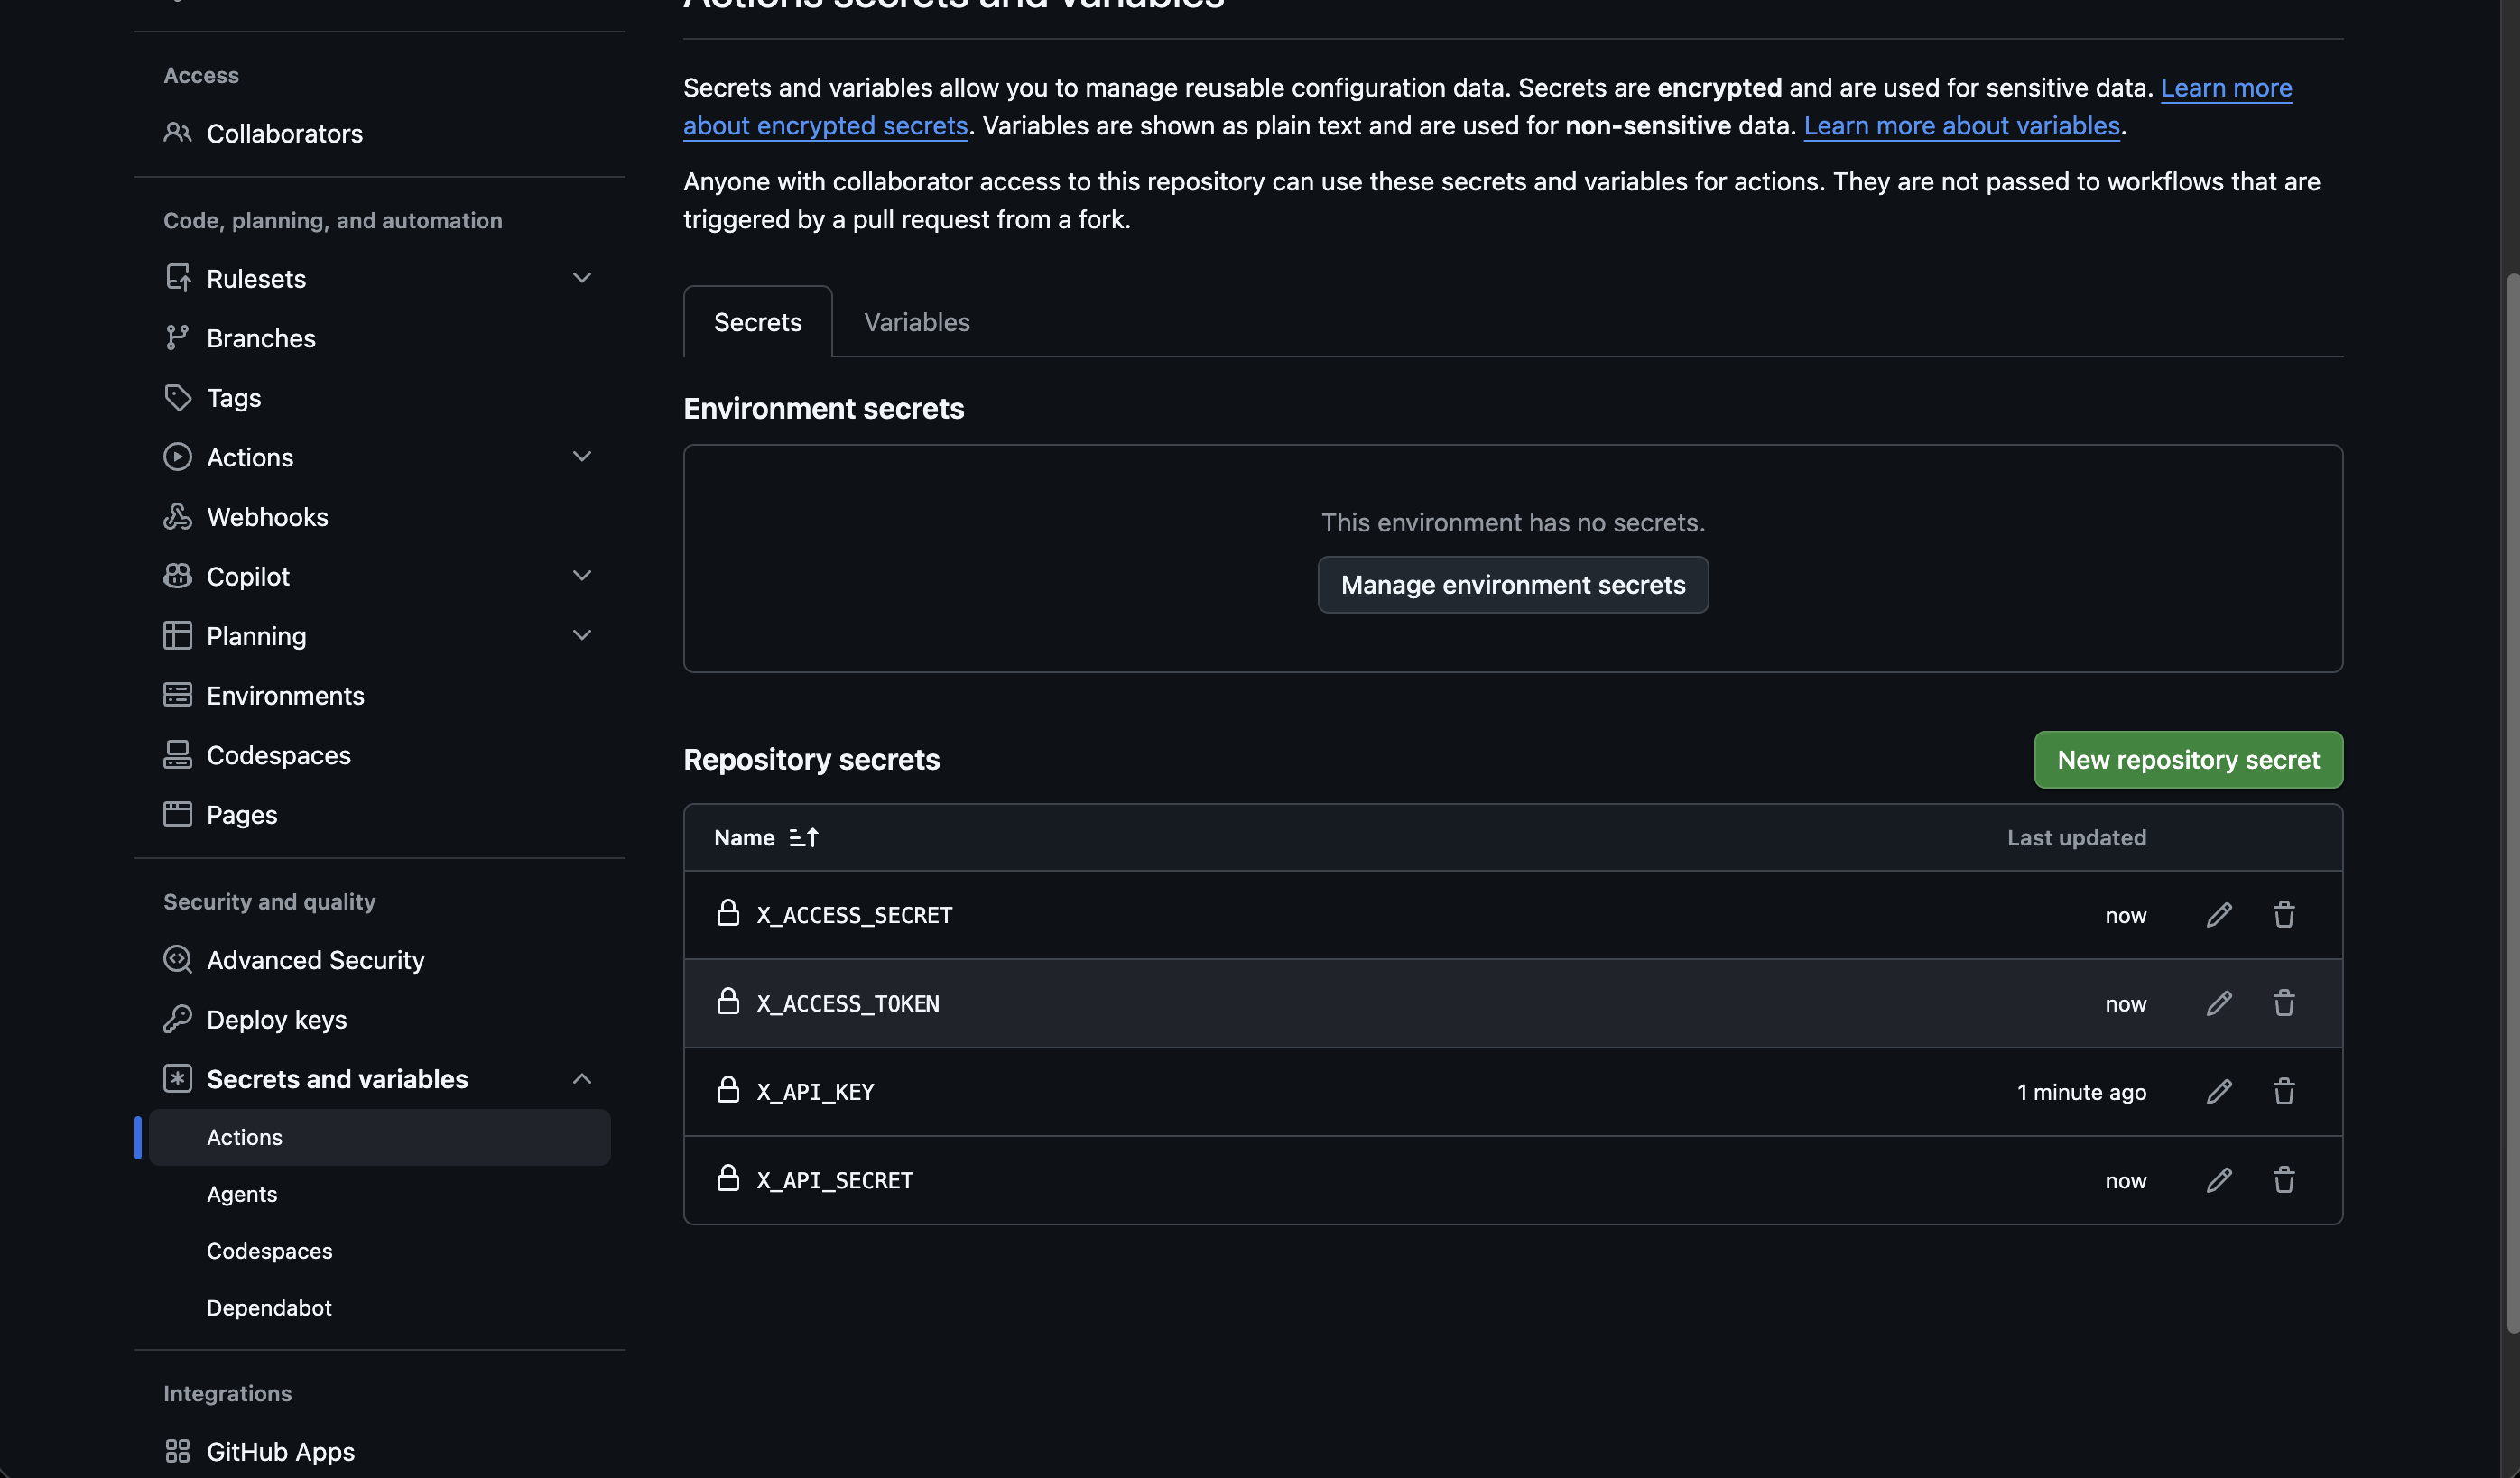Expand the Planning chevron

[x=581, y=636]
